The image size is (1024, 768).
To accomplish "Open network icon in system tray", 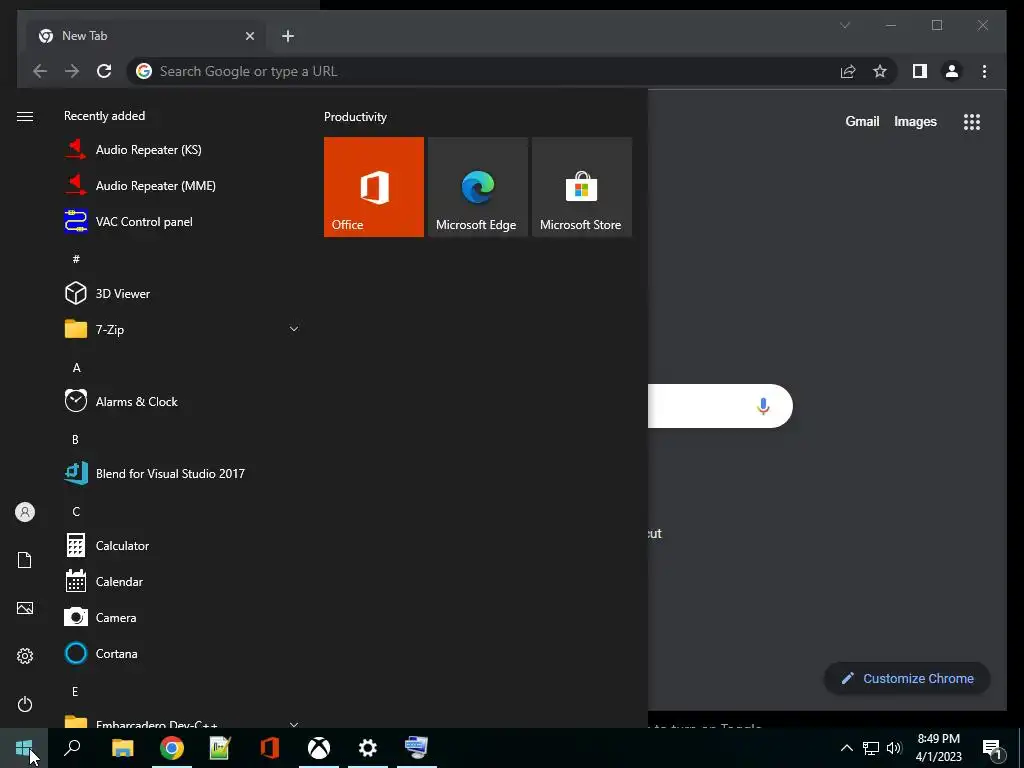I will 871,748.
